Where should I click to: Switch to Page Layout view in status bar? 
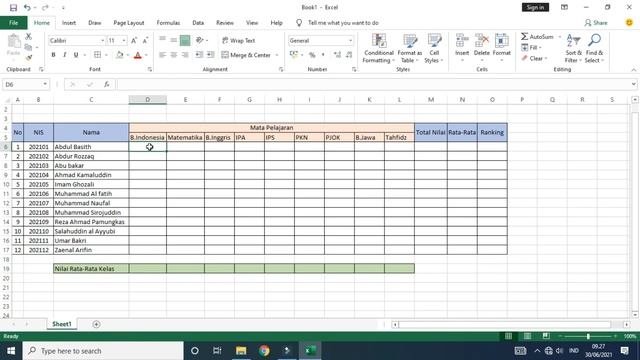(x=527, y=336)
